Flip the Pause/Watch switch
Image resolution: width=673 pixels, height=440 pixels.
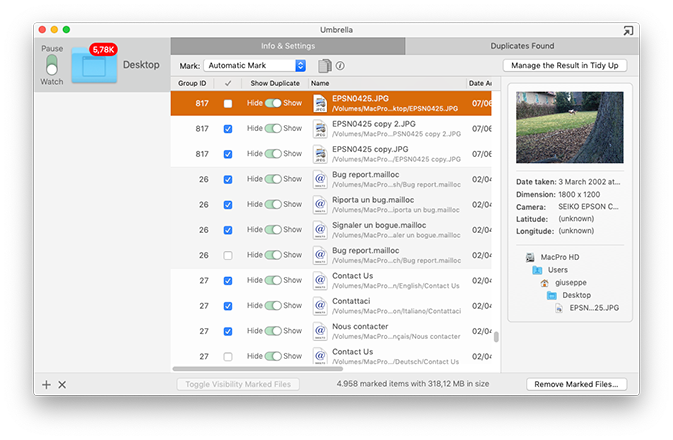(52, 65)
